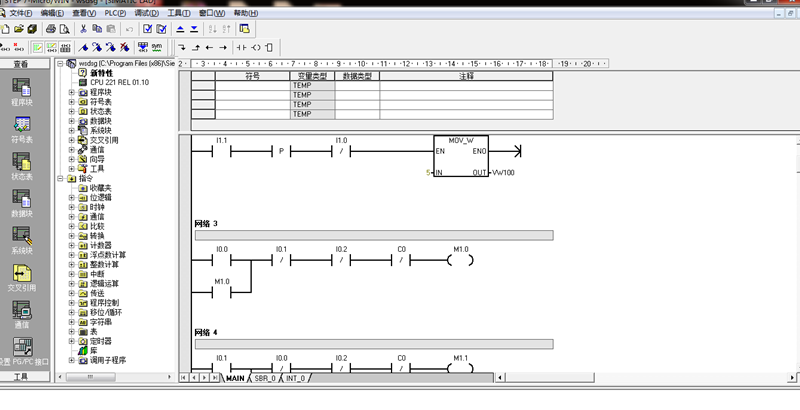
Task: Open 程序块 in the left view bar
Action: click(22, 92)
